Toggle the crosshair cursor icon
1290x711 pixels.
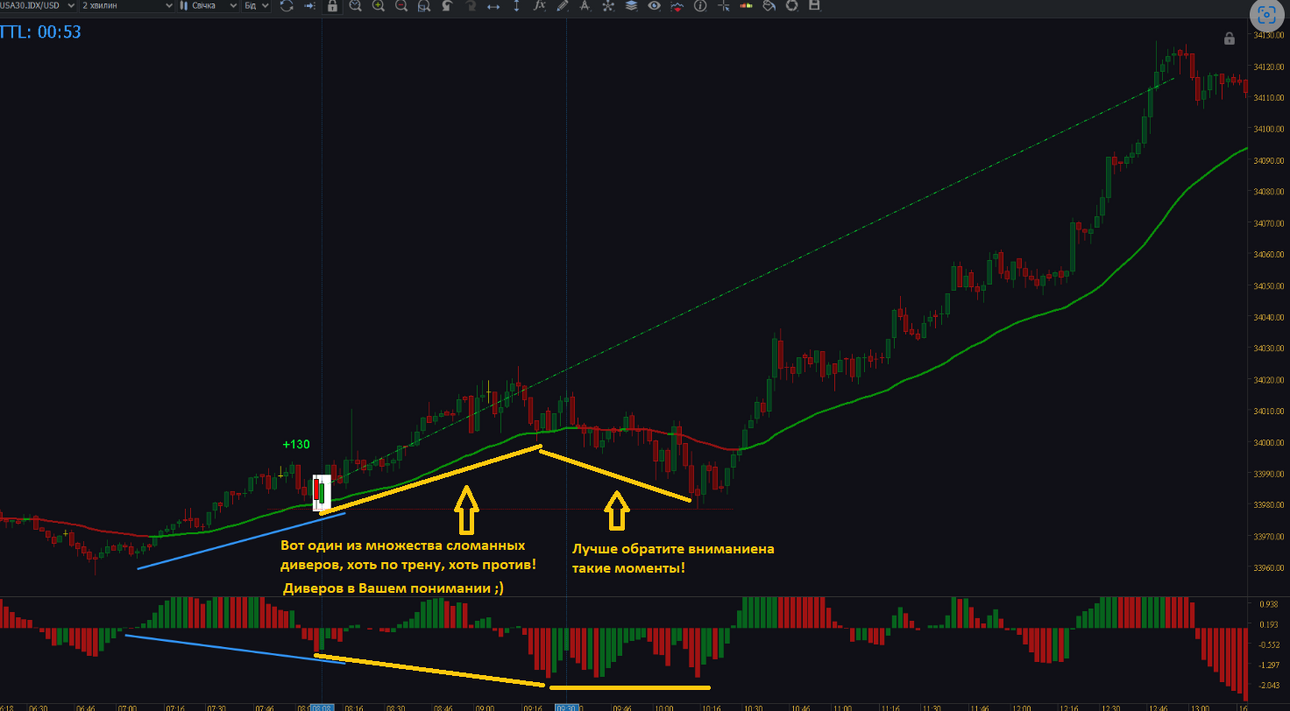723,6
